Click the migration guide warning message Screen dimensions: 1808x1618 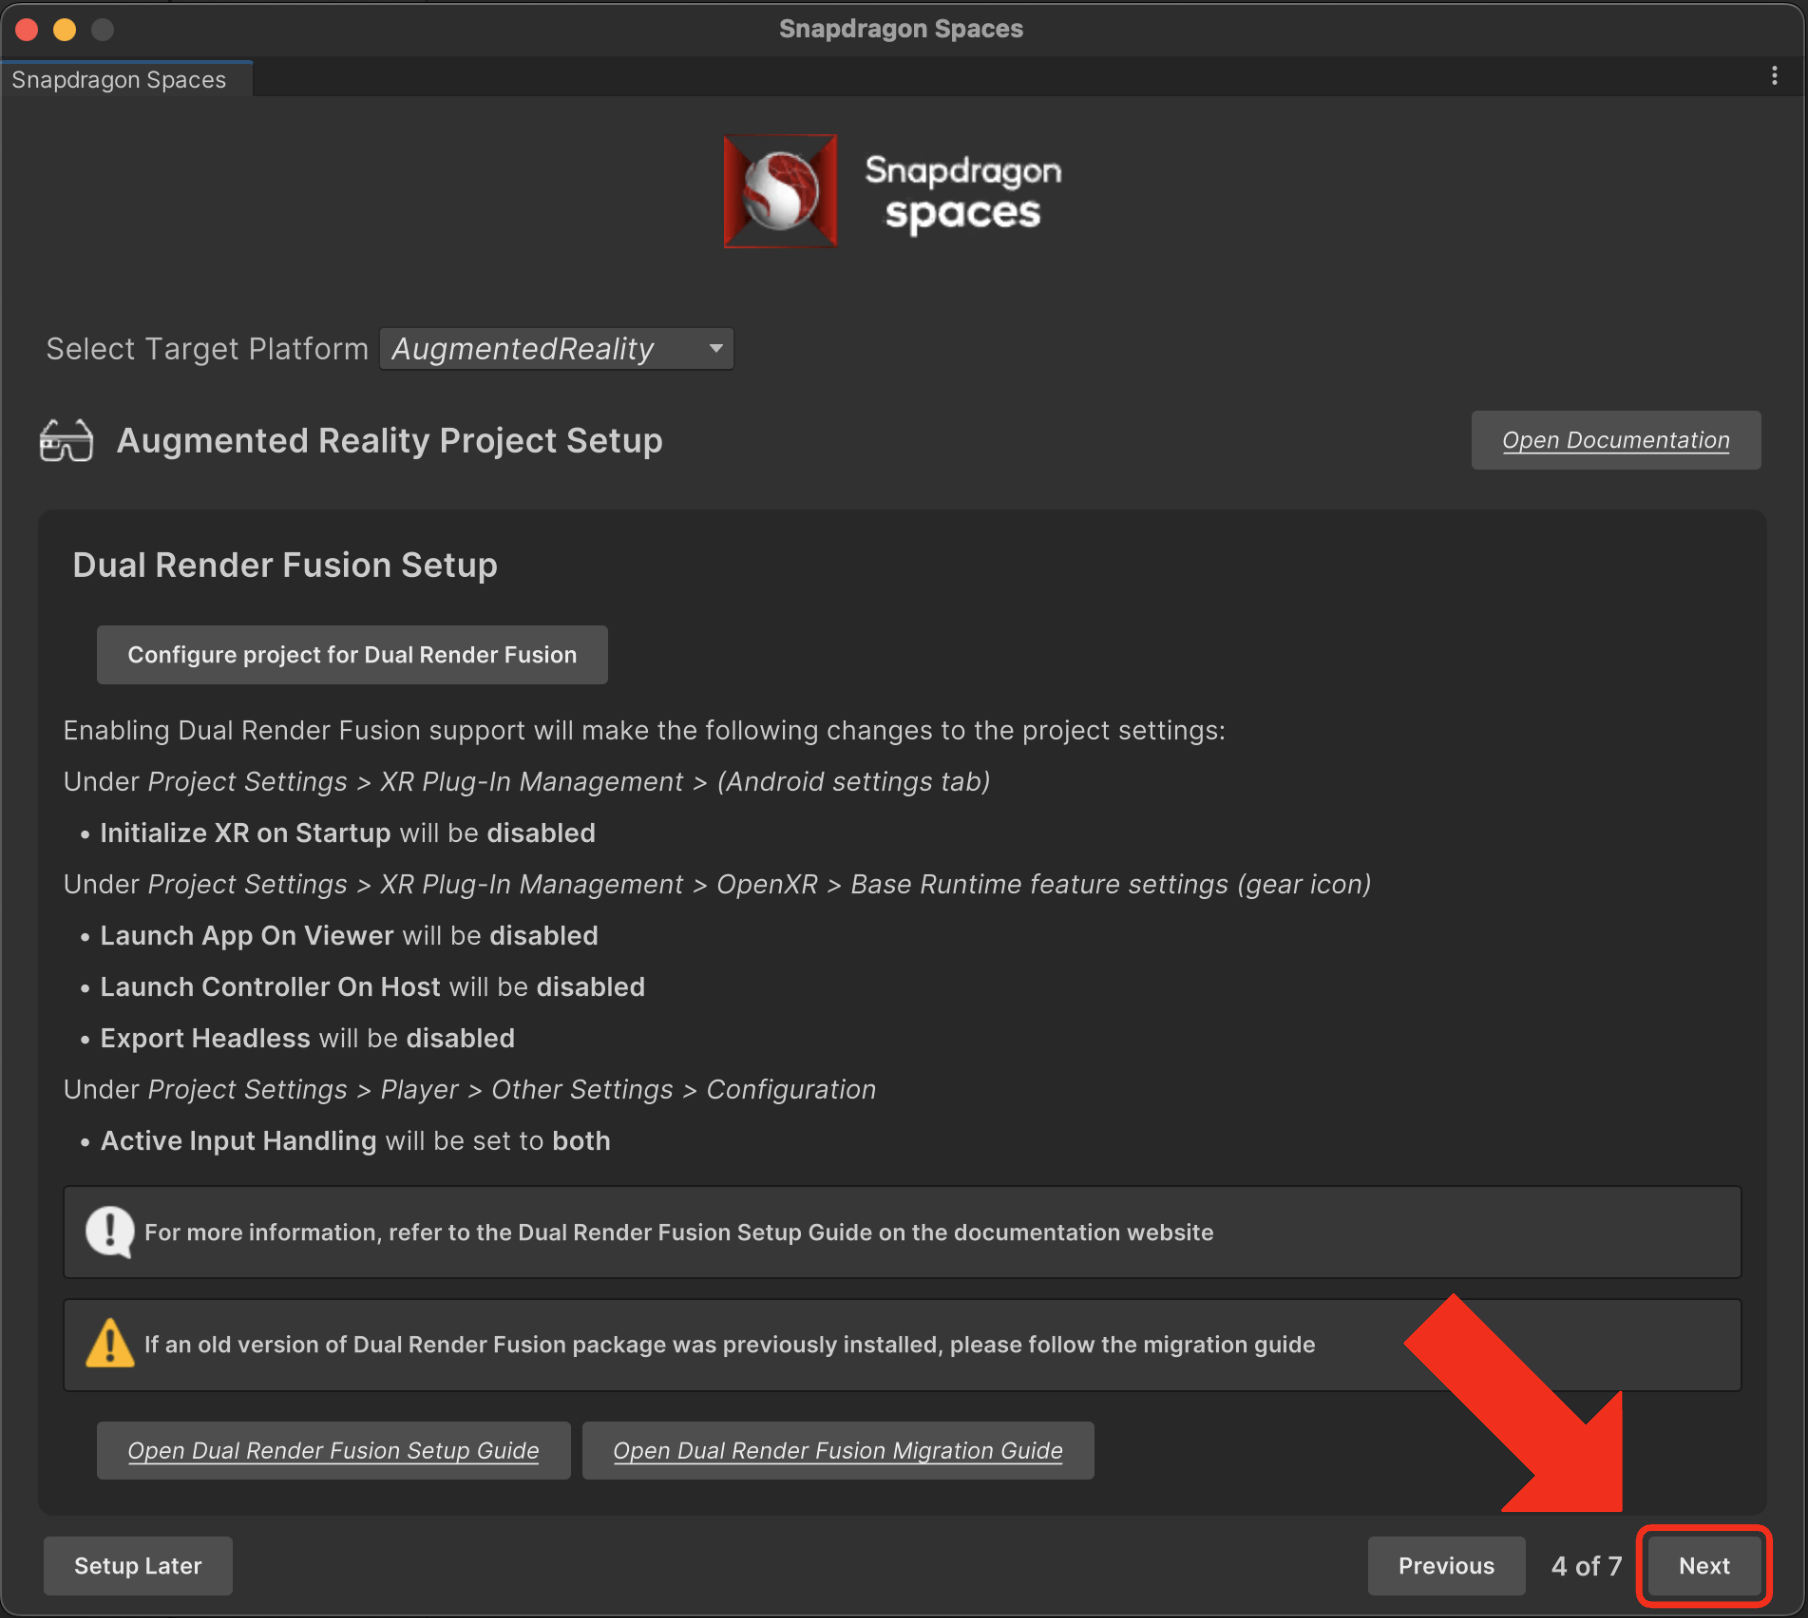tap(729, 1345)
